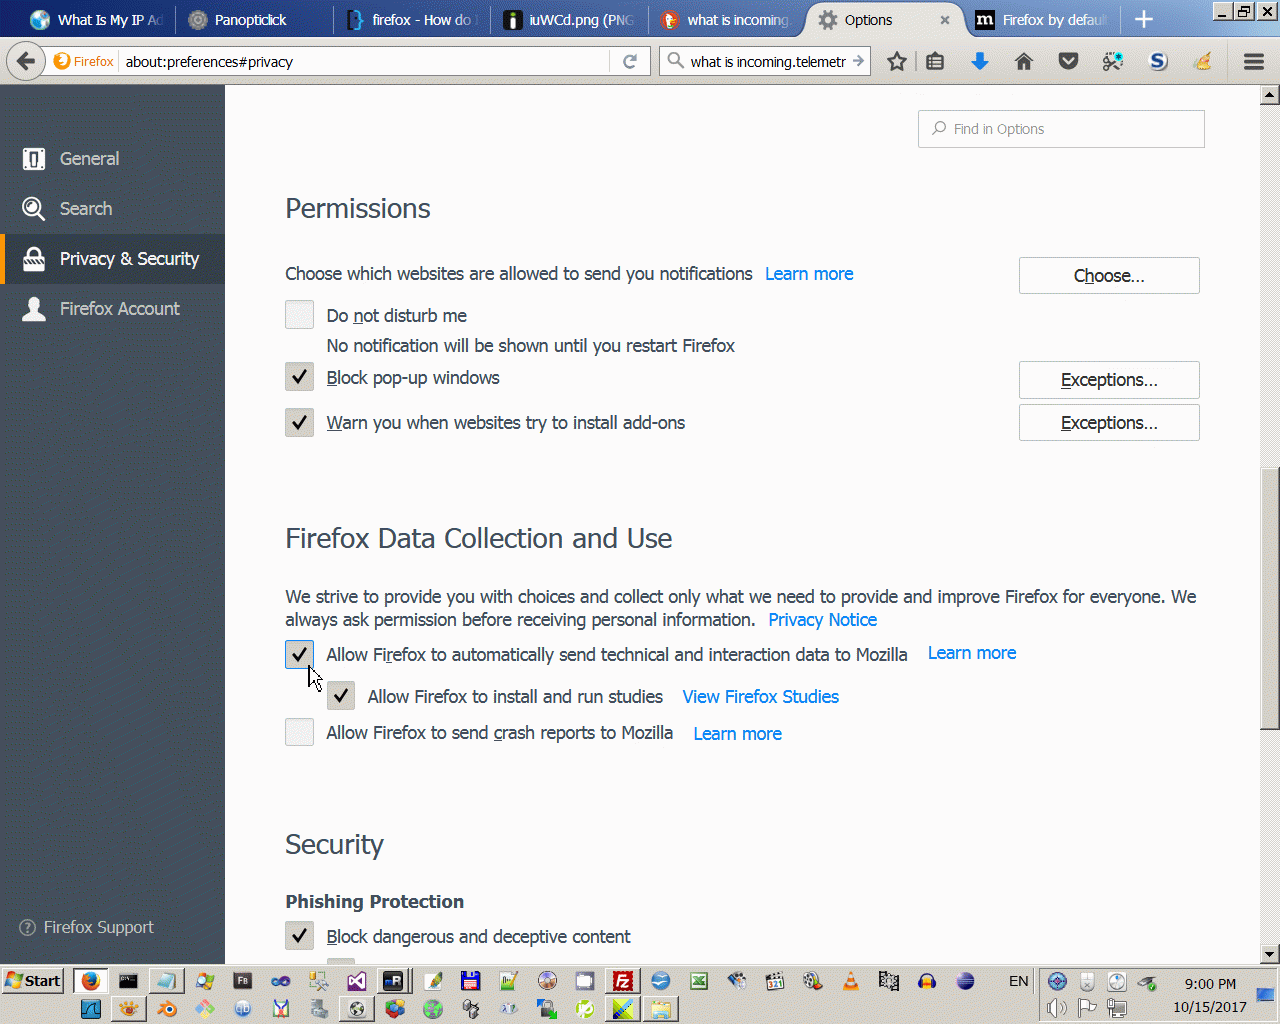Switch to the firefox - How do tab
This screenshot has height=1024, width=1280.
(412, 20)
